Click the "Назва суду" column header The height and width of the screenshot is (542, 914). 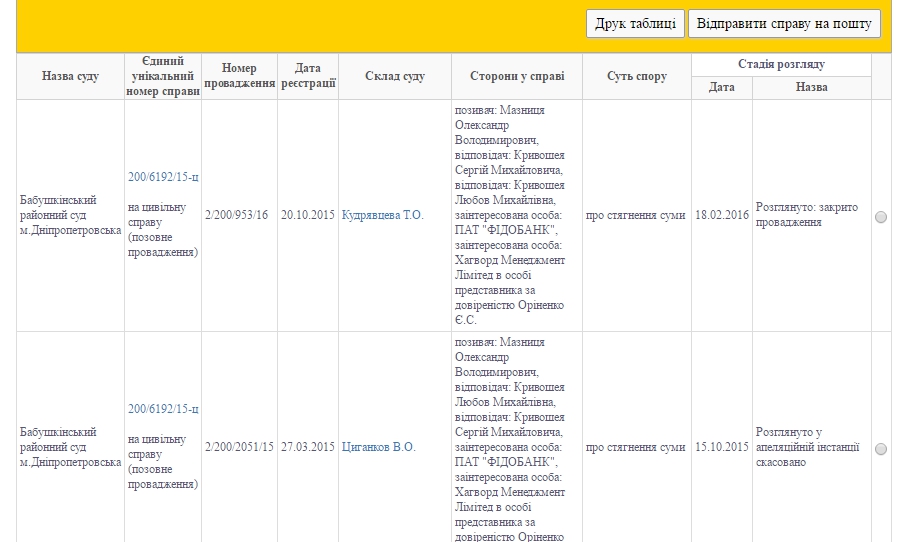70,77
